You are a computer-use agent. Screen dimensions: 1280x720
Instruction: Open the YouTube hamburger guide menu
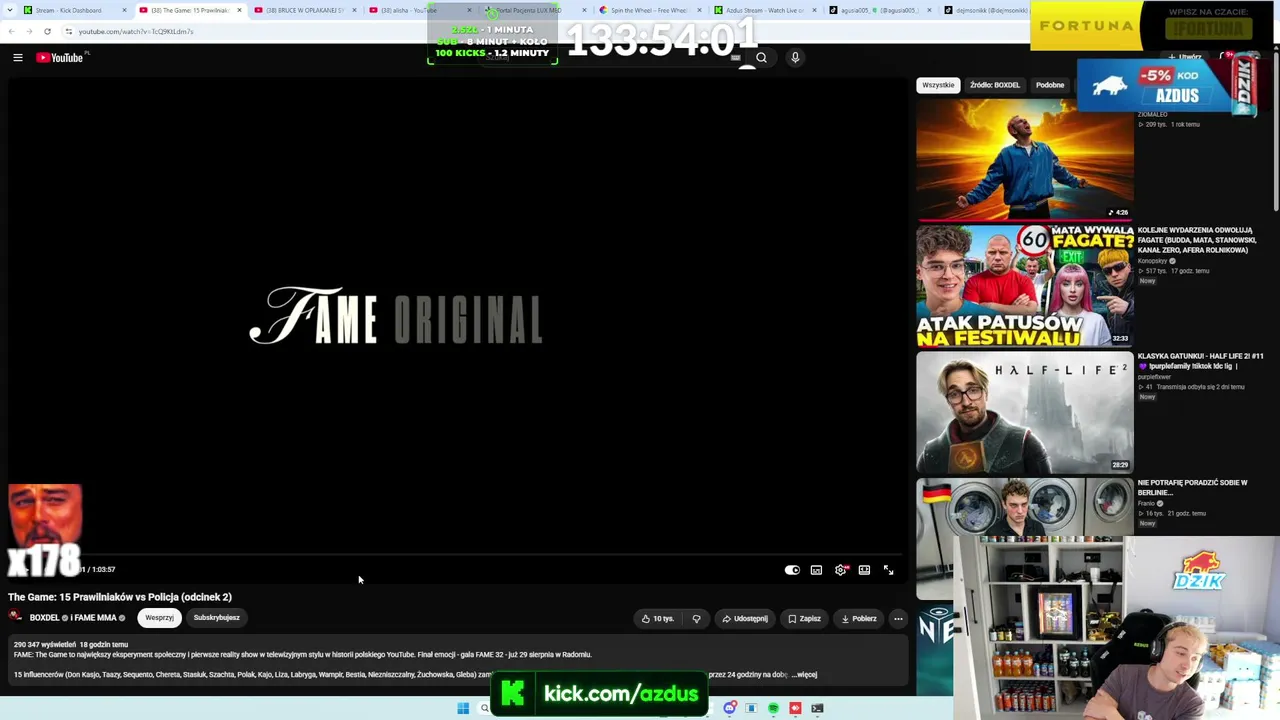(18, 58)
